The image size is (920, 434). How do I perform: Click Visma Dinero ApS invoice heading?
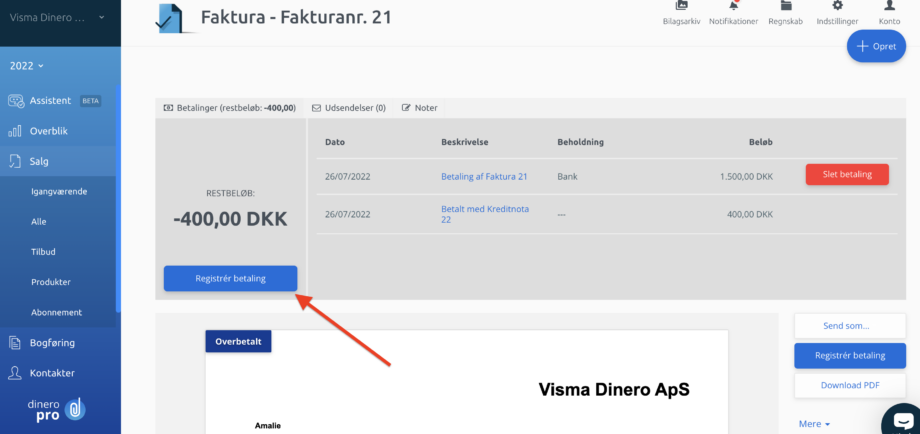coord(614,389)
